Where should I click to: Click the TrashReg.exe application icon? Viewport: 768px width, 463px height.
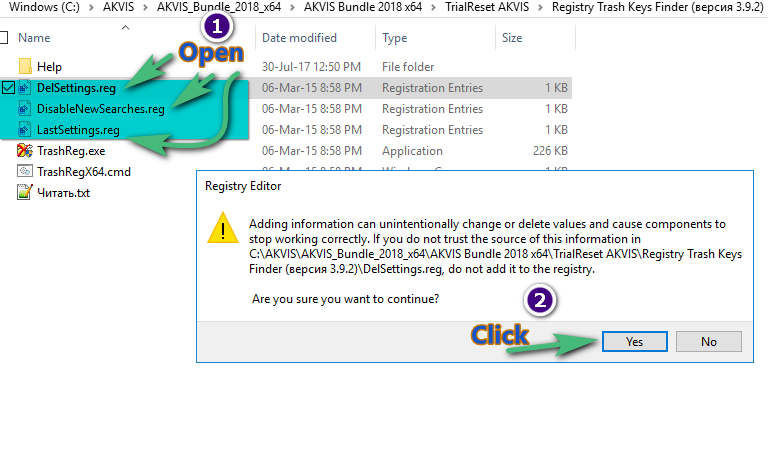(25, 151)
